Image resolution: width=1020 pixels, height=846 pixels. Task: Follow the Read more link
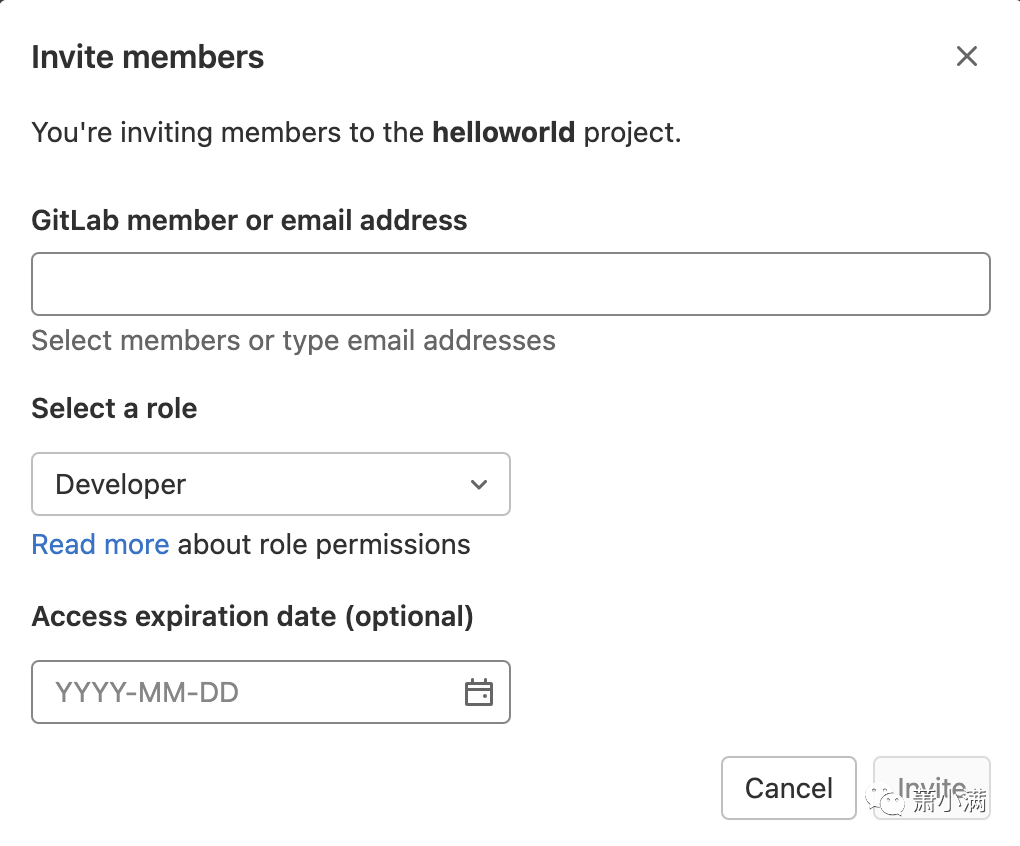click(x=100, y=545)
